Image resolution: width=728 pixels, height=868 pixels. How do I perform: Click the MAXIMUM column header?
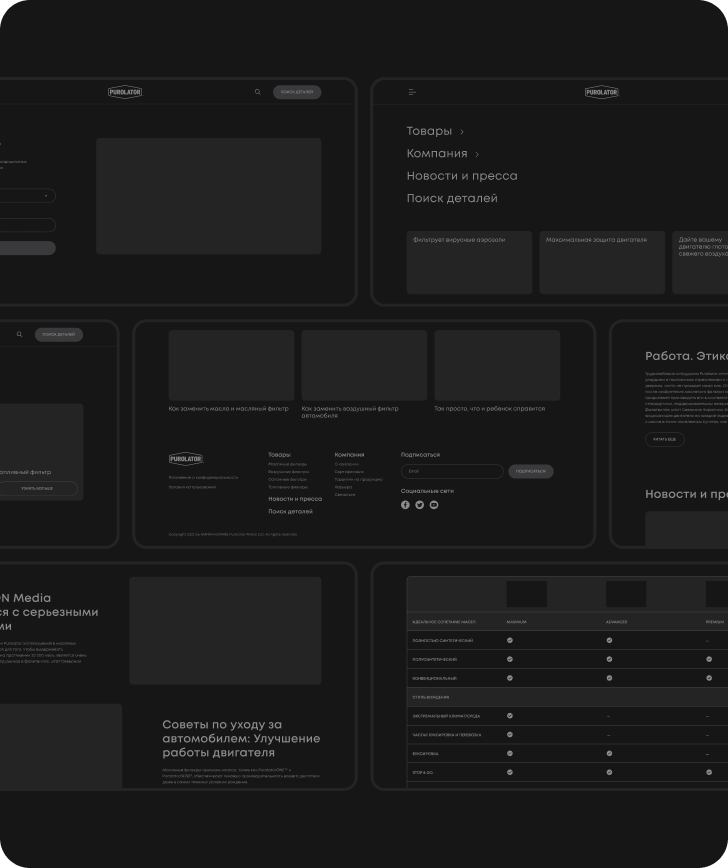[x=517, y=622]
